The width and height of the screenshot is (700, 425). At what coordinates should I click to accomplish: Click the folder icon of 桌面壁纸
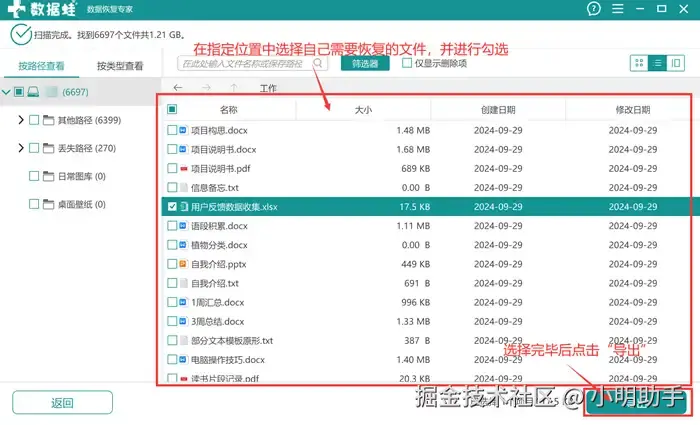[48, 204]
